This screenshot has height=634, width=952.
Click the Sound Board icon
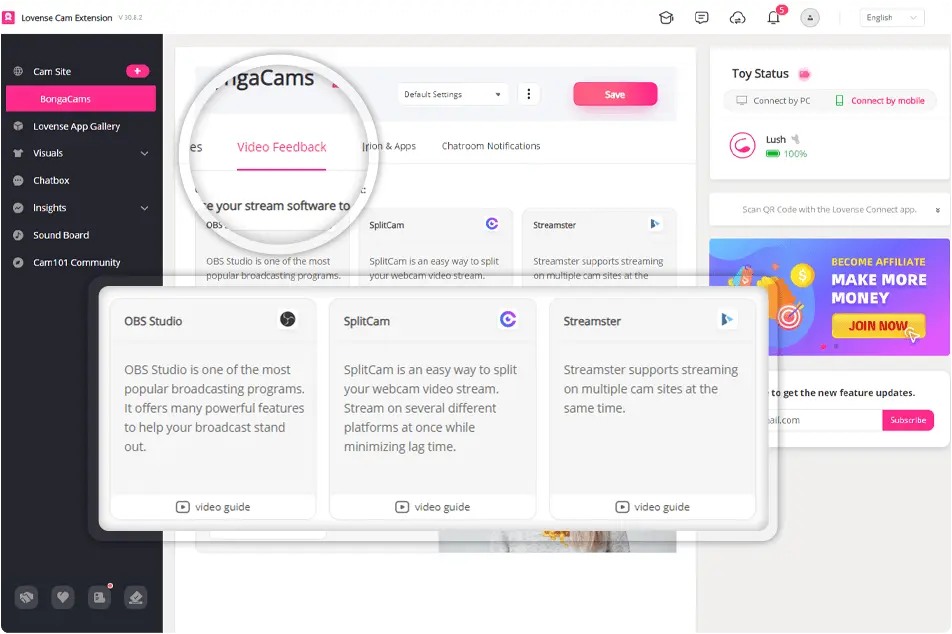(18, 235)
